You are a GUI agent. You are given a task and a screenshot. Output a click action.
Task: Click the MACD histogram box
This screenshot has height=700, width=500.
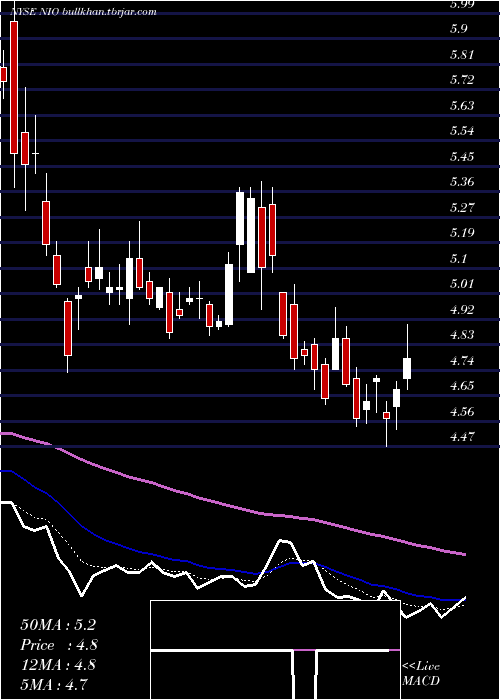coord(275,650)
